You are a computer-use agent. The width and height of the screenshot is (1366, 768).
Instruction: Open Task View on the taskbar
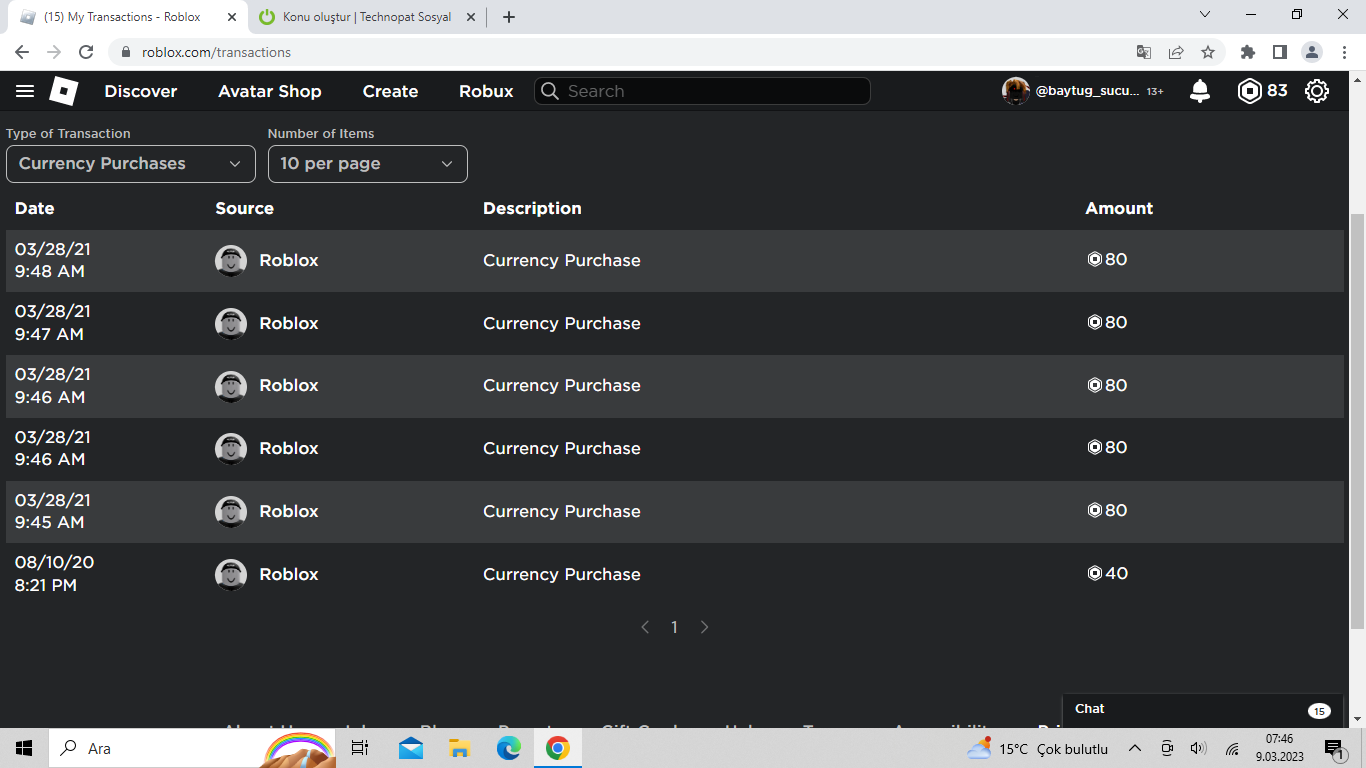click(x=361, y=748)
